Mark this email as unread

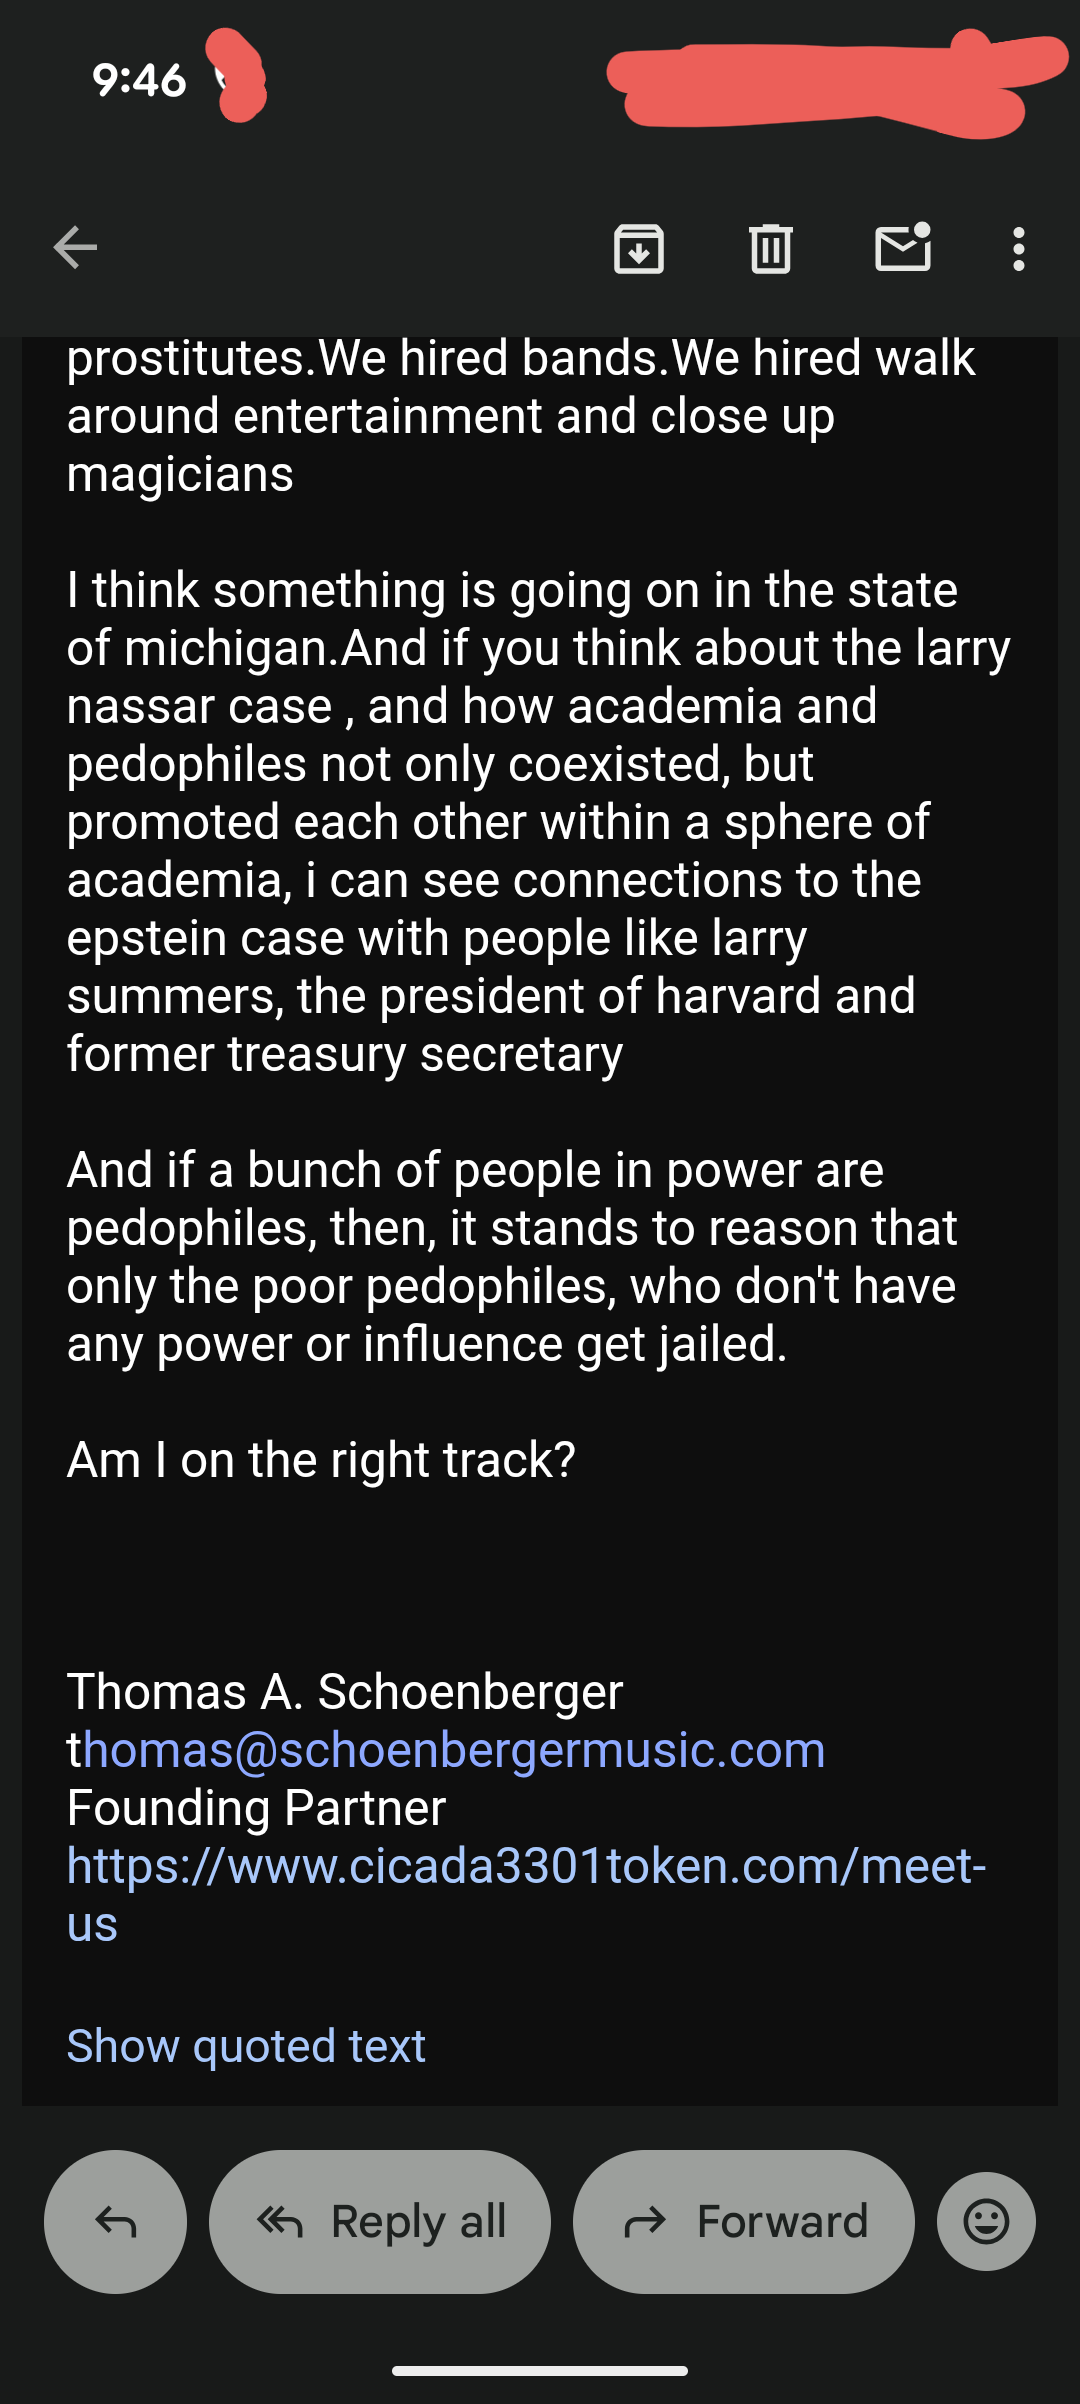(903, 248)
